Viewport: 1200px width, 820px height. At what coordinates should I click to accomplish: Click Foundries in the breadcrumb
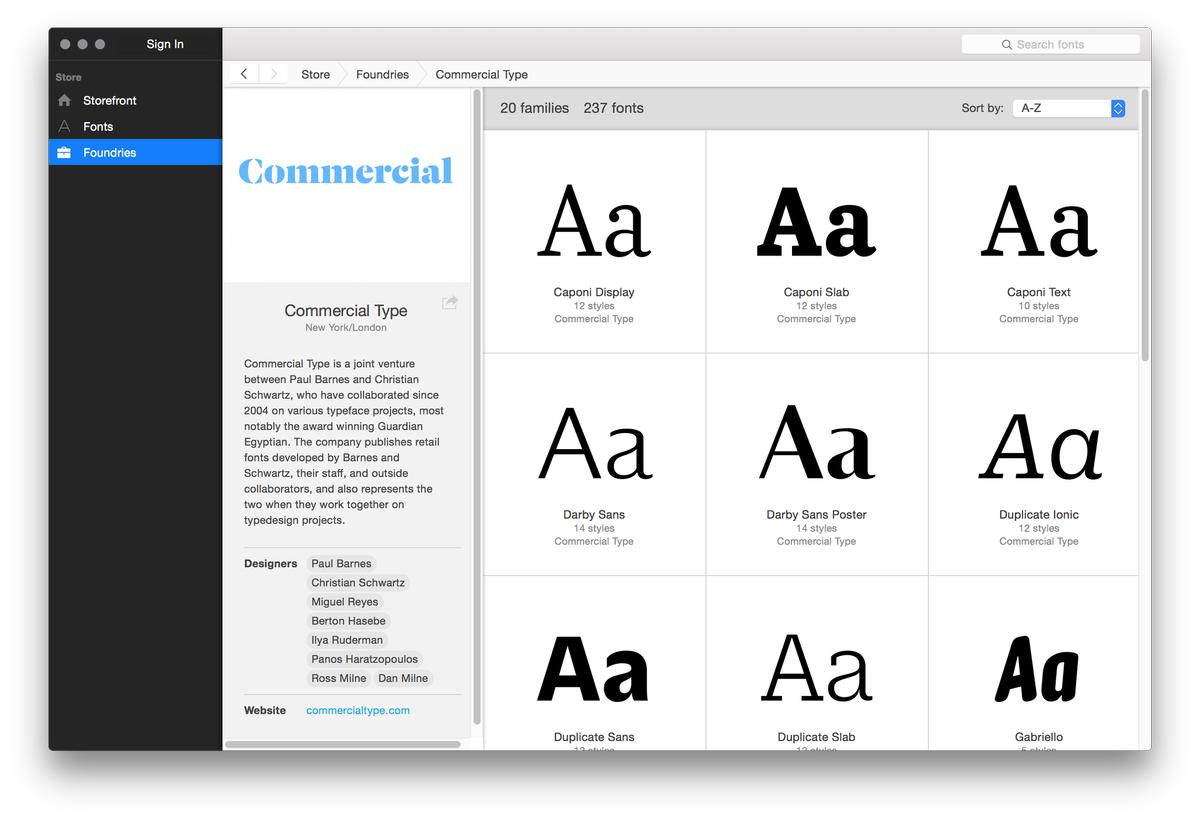[x=382, y=74]
